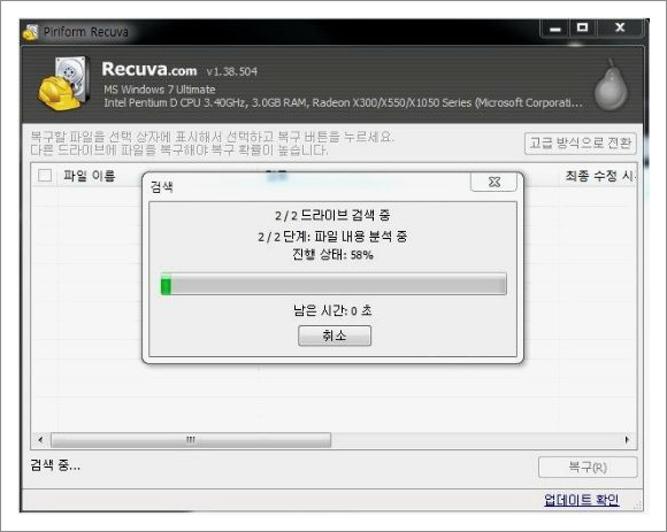Click the right scroll arrow of file list
Viewport: 667px width, 532px height.
click(627, 440)
